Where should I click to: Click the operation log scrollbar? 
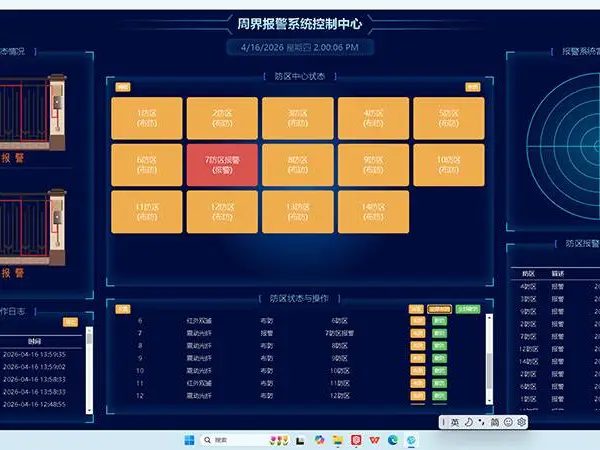[x=89, y=370]
